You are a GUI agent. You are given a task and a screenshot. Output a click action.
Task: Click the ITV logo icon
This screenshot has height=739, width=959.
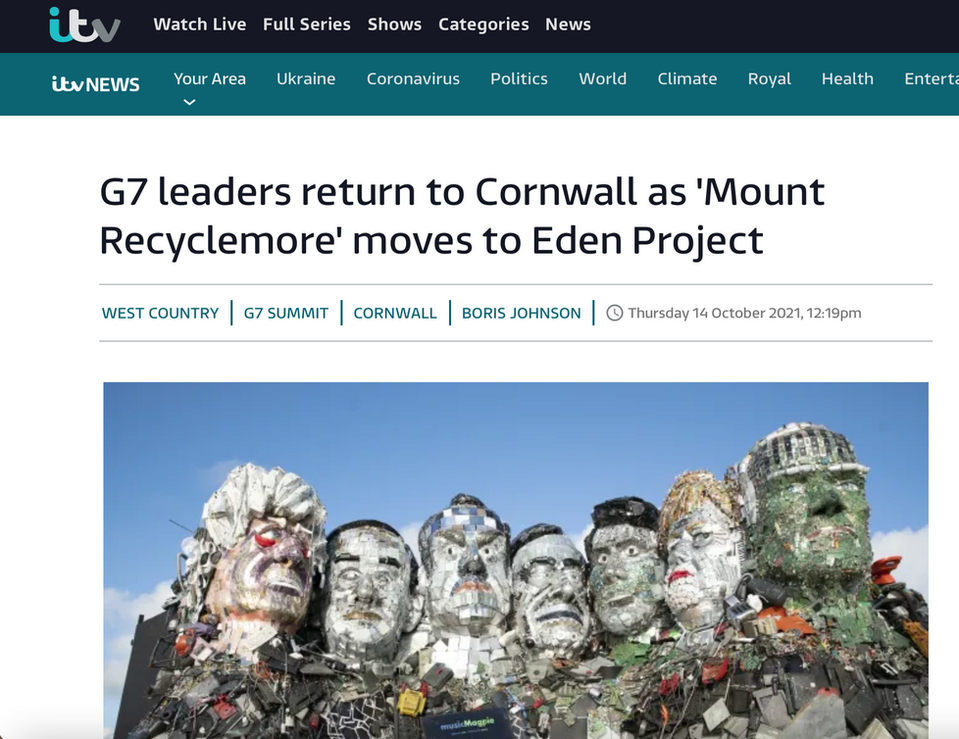(84, 25)
